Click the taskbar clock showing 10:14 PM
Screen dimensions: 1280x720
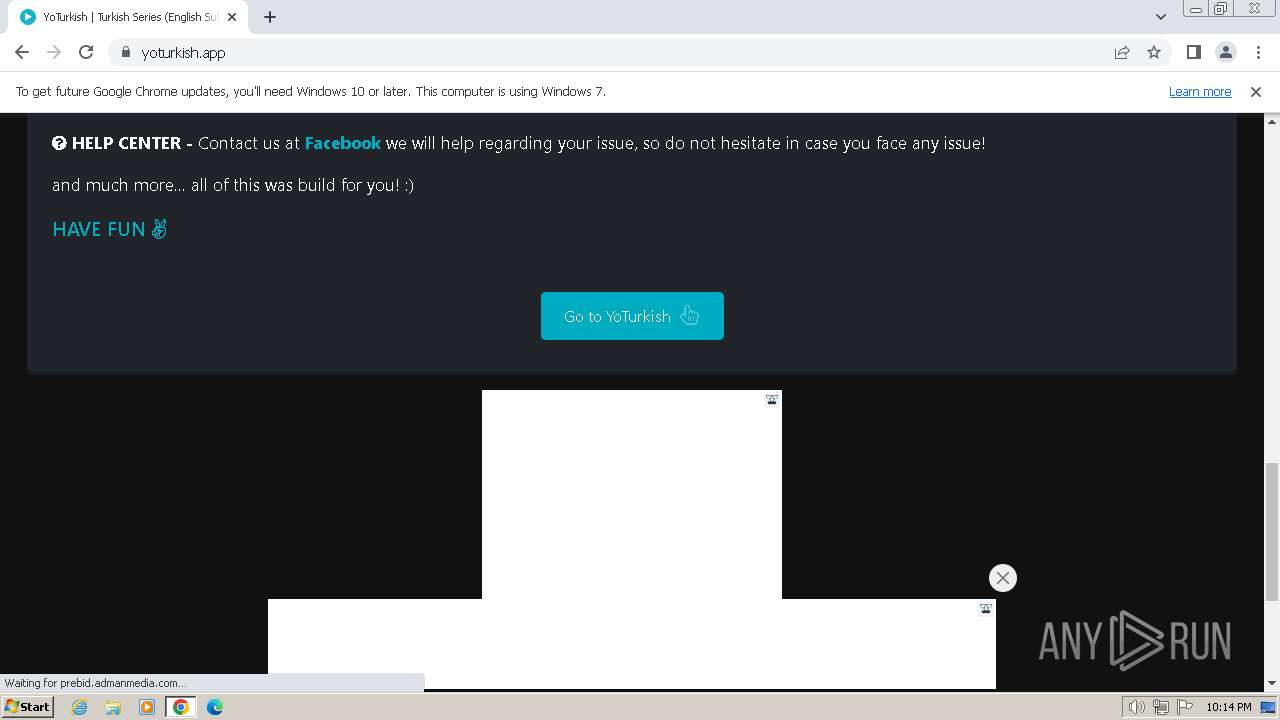pyautogui.click(x=1229, y=707)
